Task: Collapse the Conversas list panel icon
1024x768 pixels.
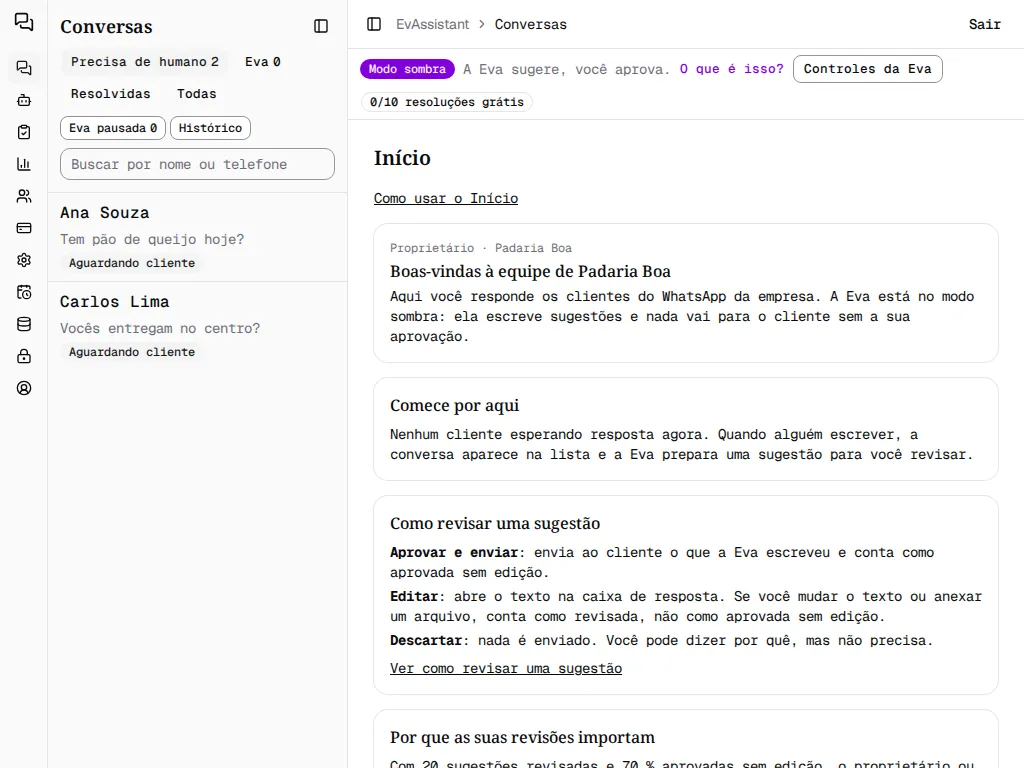Action: [321, 26]
